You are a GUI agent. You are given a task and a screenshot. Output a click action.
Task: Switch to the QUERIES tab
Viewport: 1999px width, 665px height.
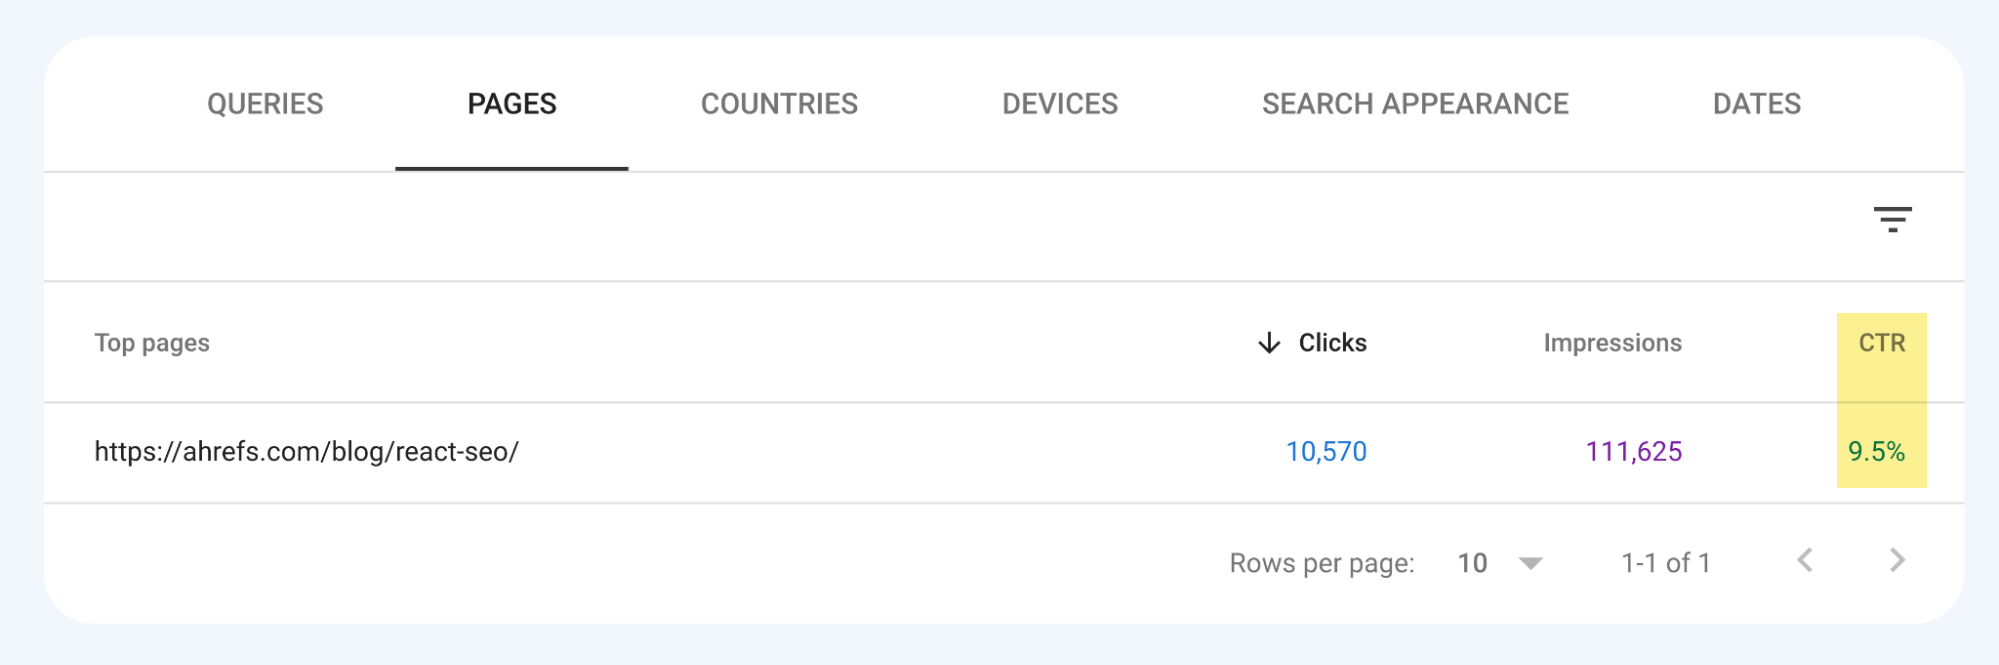tap(264, 103)
